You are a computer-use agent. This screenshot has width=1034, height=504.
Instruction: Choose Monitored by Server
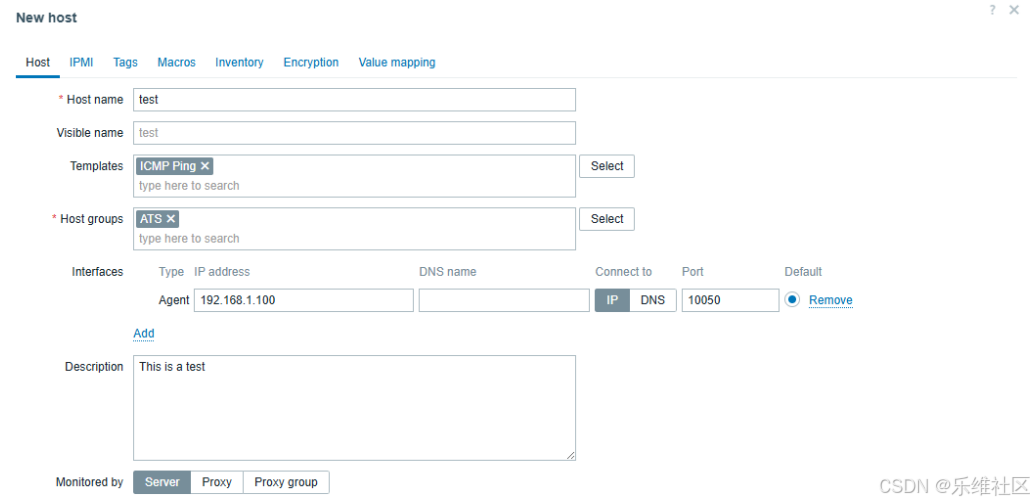click(162, 482)
